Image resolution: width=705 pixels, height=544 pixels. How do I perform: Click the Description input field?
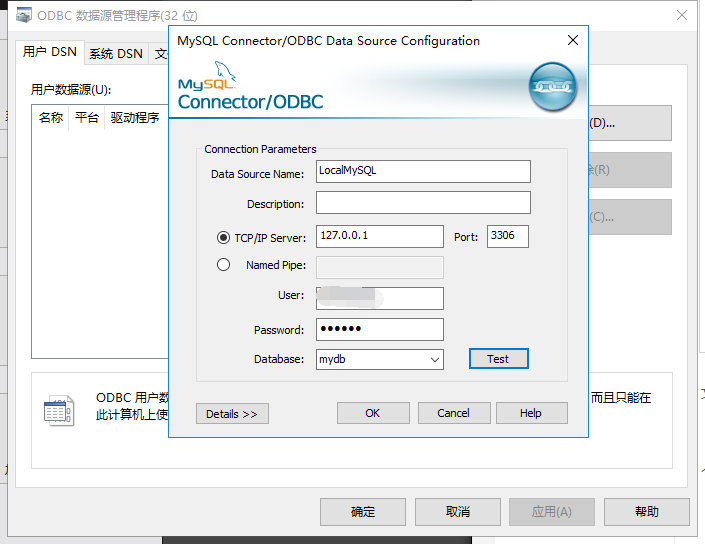(x=423, y=203)
